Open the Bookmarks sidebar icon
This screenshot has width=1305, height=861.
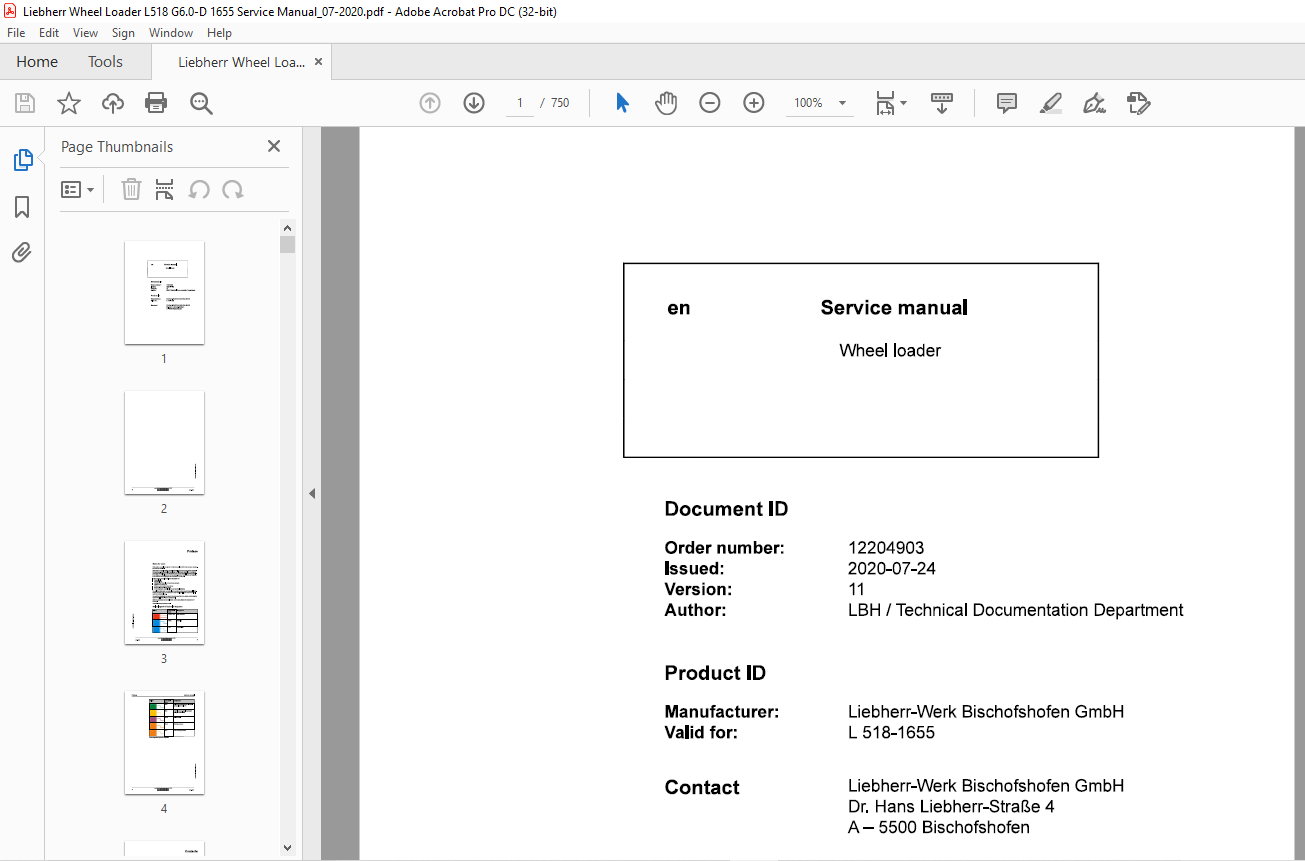point(22,207)
